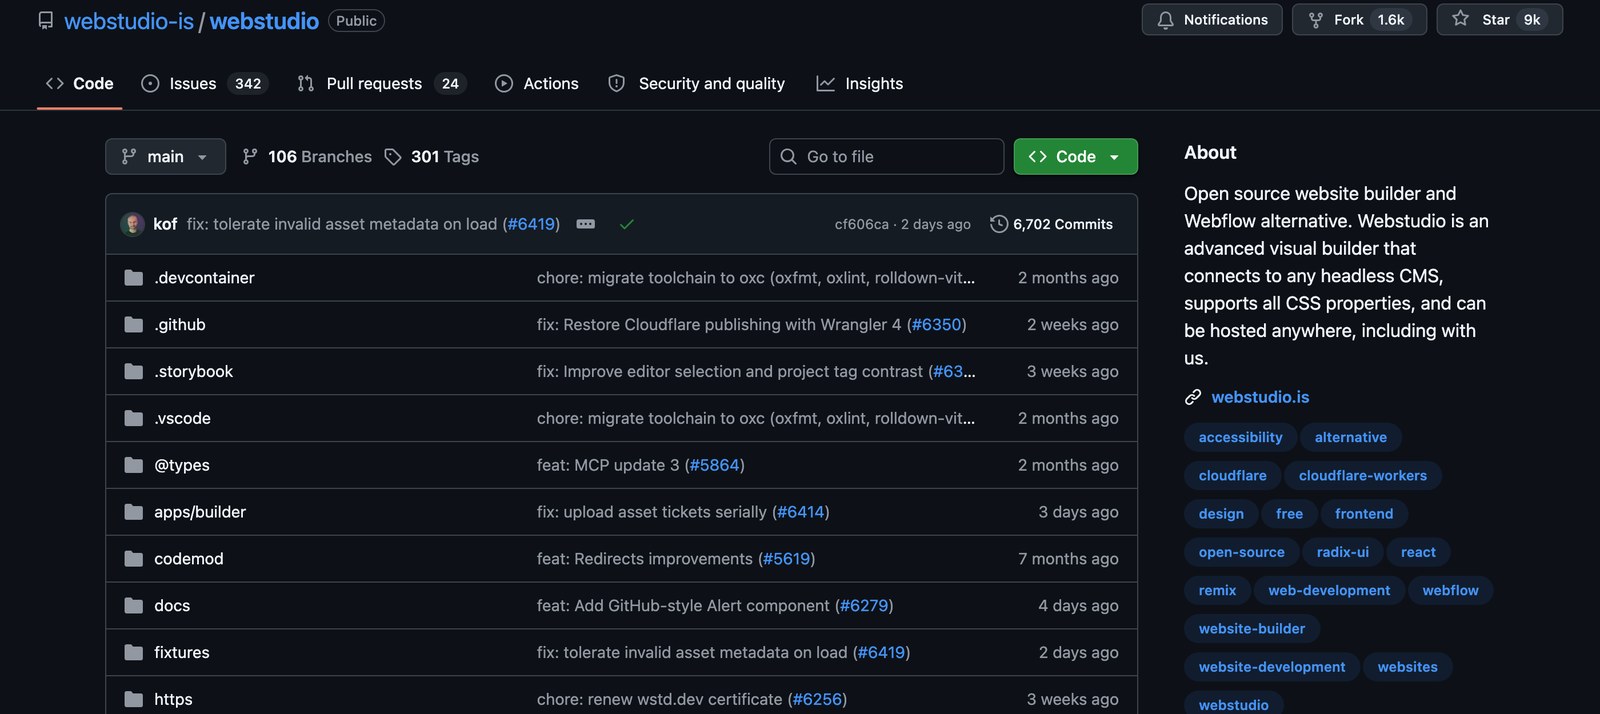Open the webstudio repository name link
Viewport: 1600px width, 714px height.
[264, 21]
